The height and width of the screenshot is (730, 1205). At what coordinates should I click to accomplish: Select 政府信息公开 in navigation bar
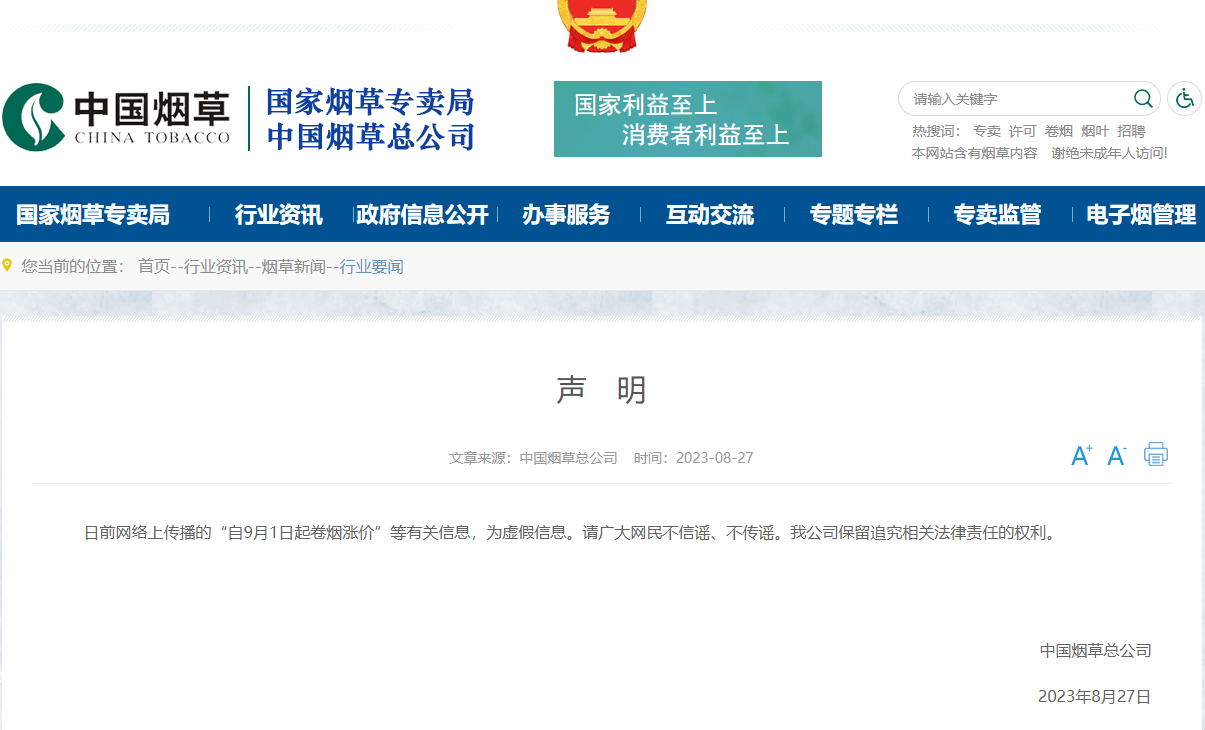pyautogui.click(x=423, y=214)
